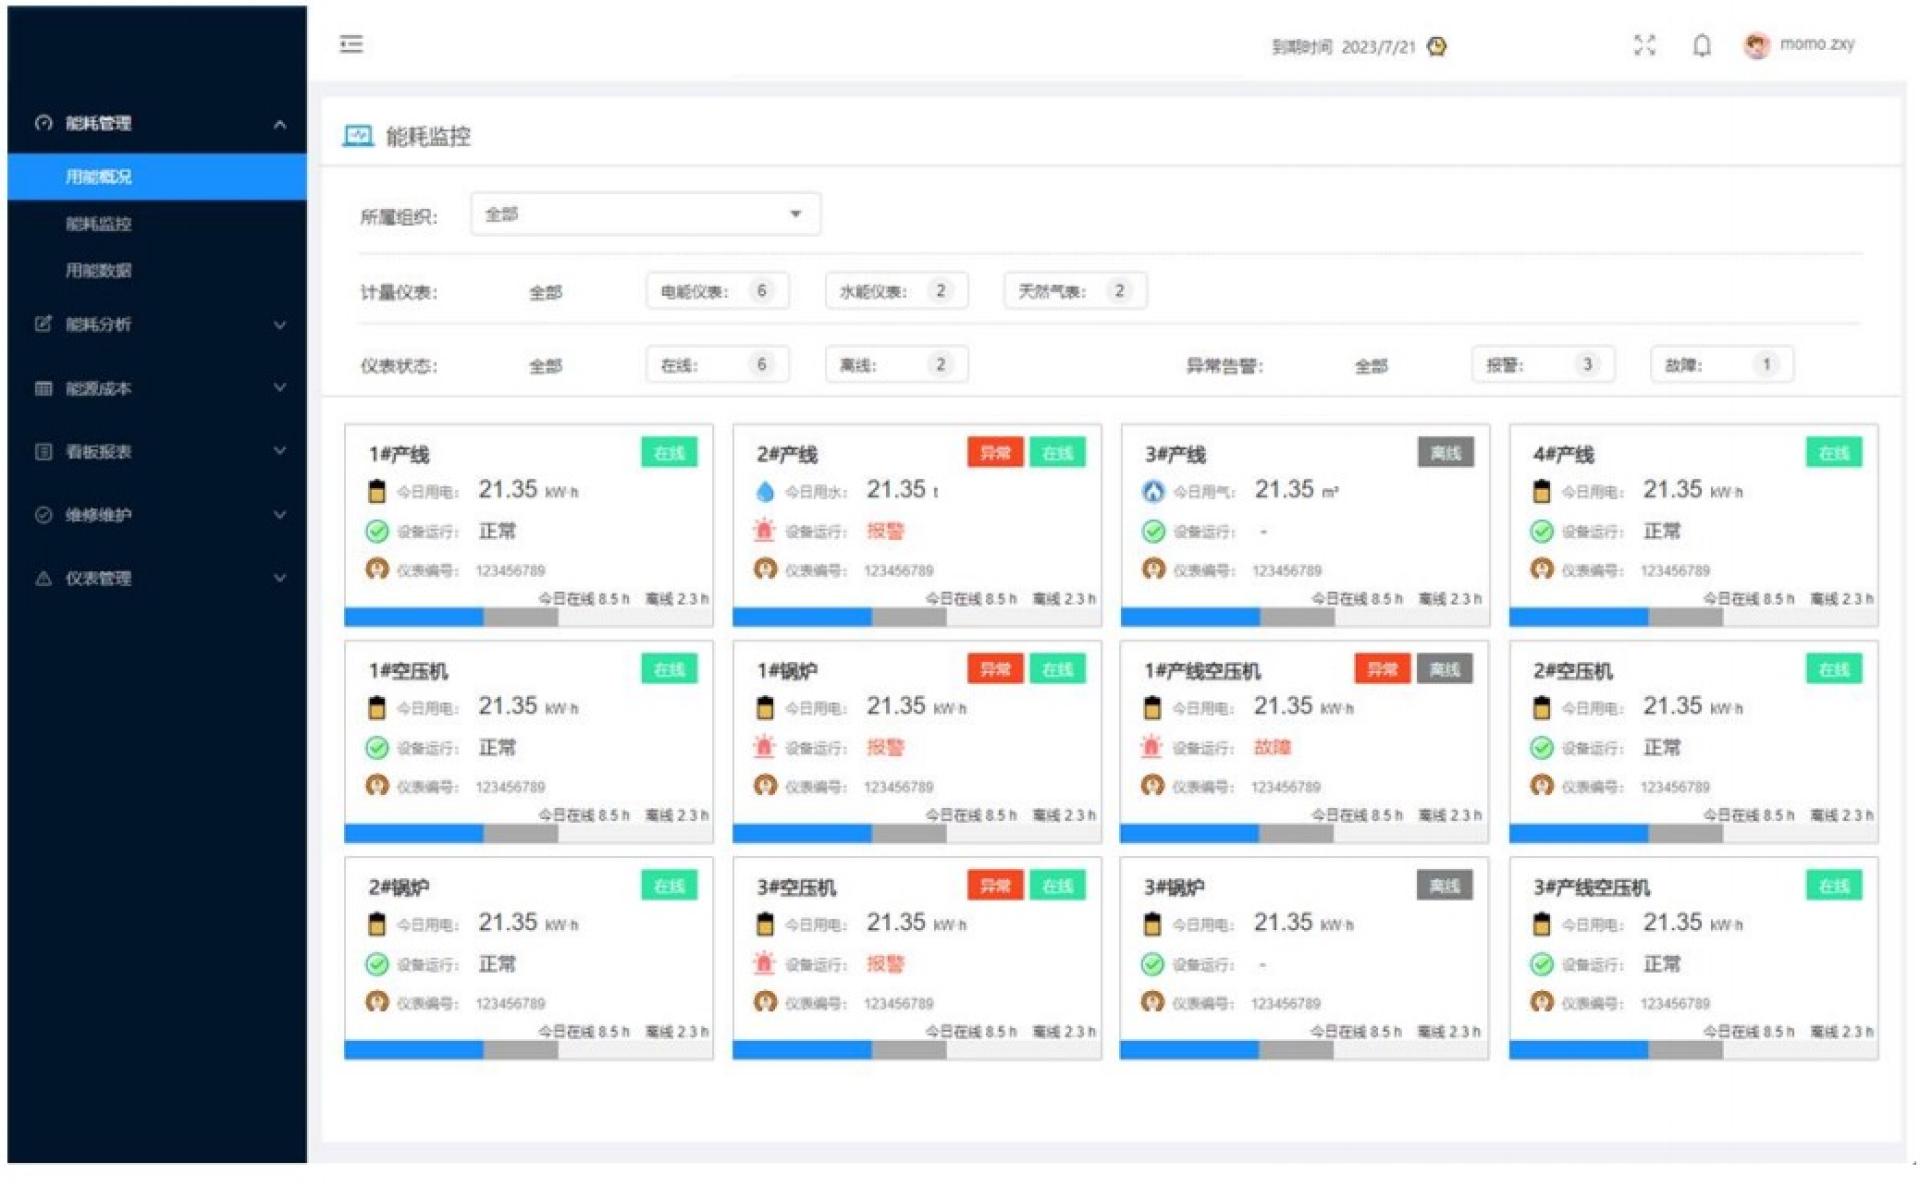Image resolution: width=1920 pixels, height=1187 pixels.
Task: Select the 电能仪表 meter filter
Action: [716, 291]
